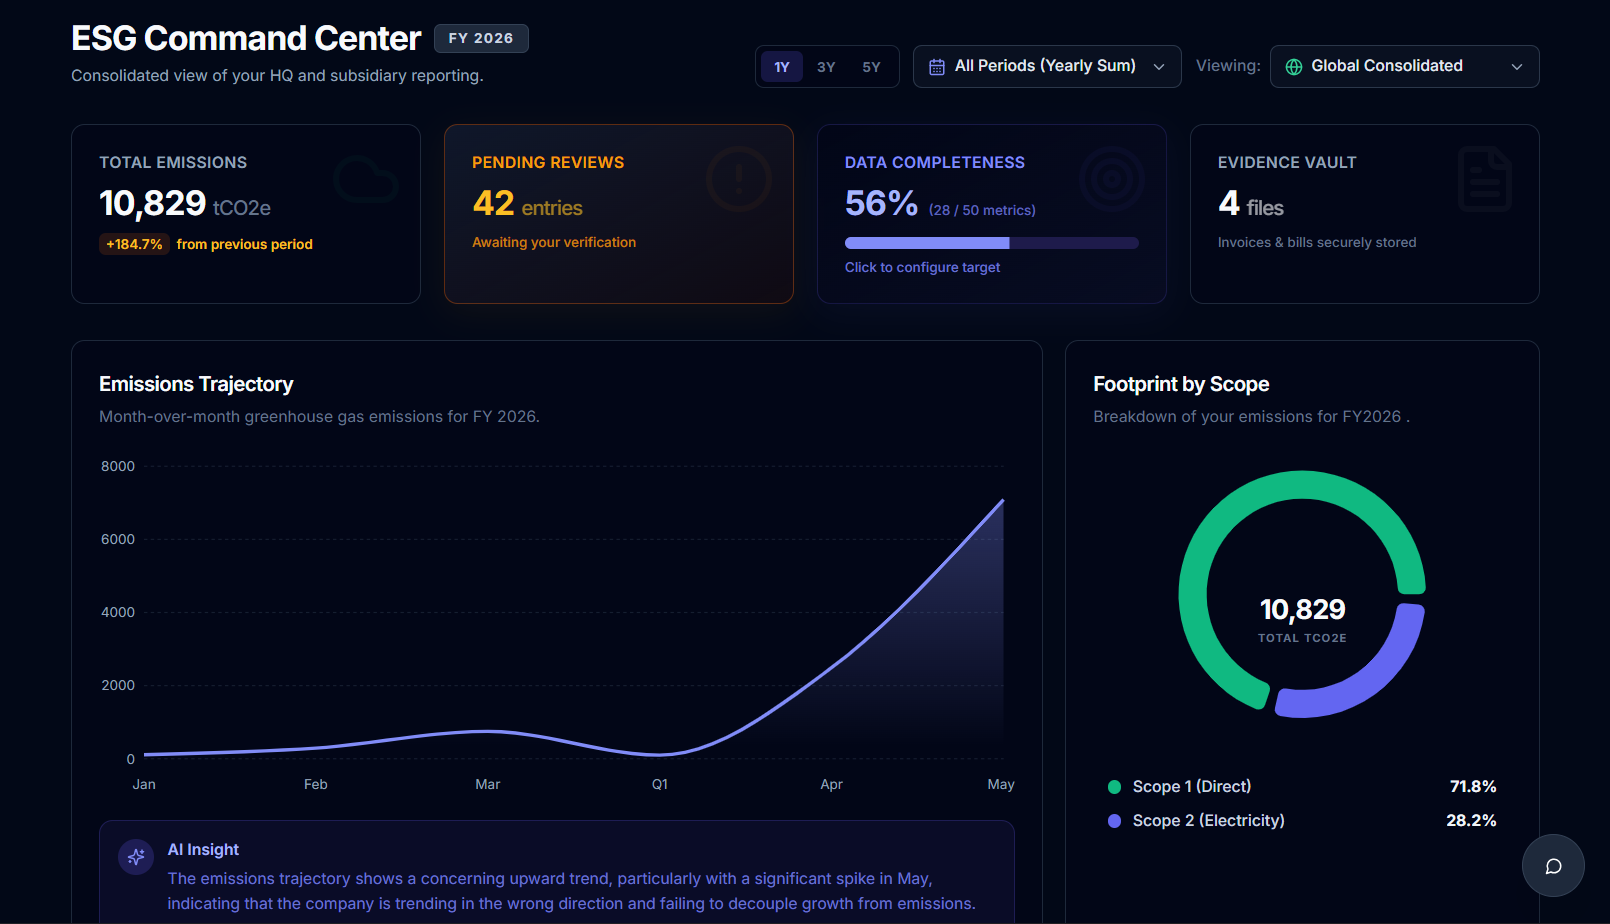Switch to the 5Y time range
Viewport: 1610px width, 924px height.
coord(871,67)
